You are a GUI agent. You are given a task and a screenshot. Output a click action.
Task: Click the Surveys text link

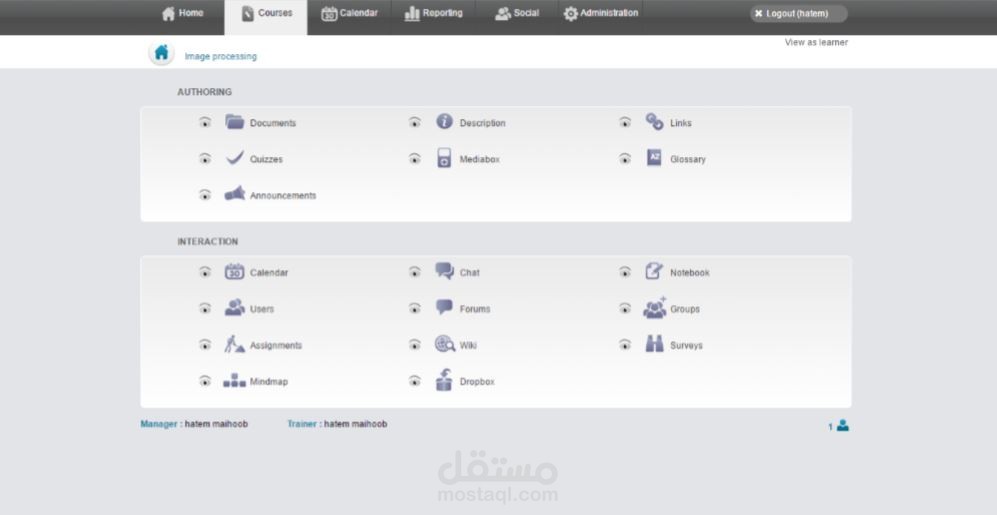coord(686,345)
